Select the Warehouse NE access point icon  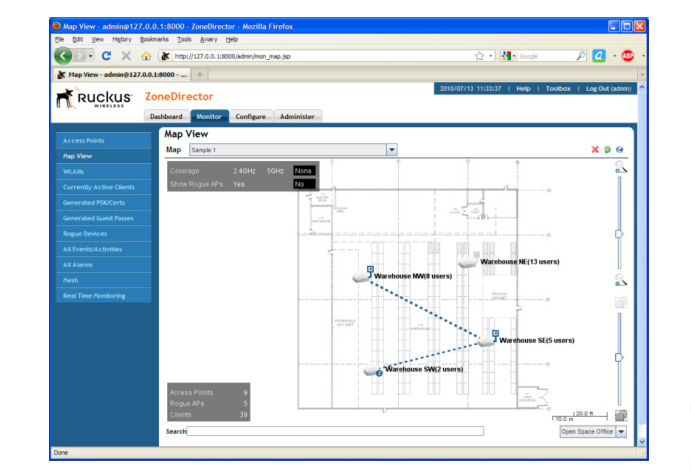click(x=467, y=262)
